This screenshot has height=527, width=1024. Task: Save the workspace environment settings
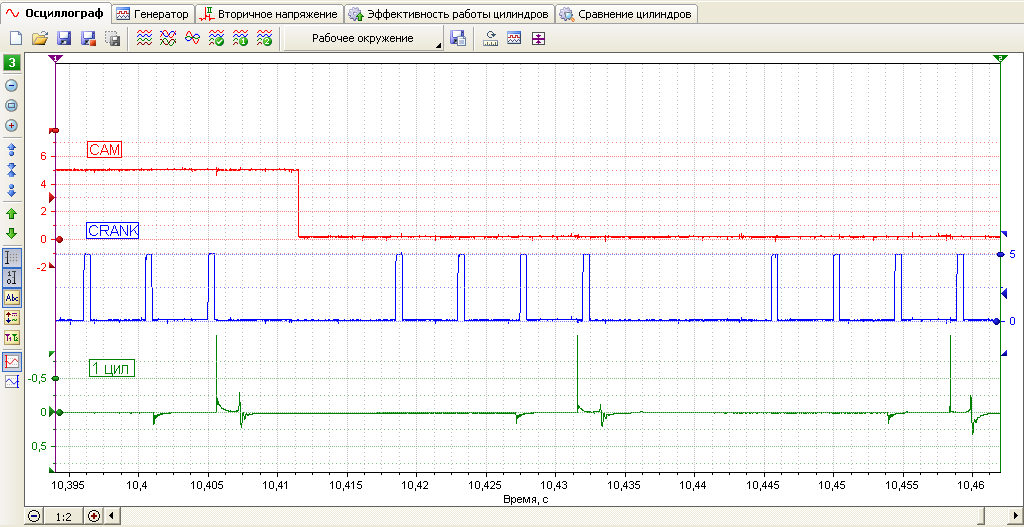click(x=458, y=39)
